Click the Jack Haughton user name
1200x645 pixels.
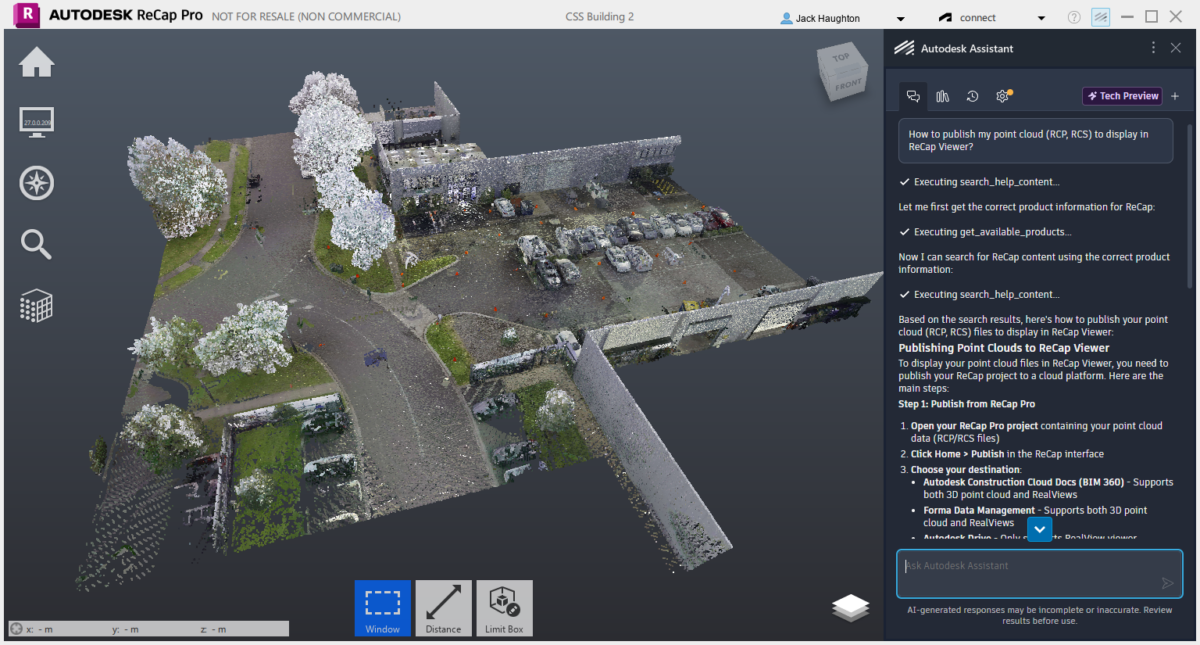click(x=826, y=18)
